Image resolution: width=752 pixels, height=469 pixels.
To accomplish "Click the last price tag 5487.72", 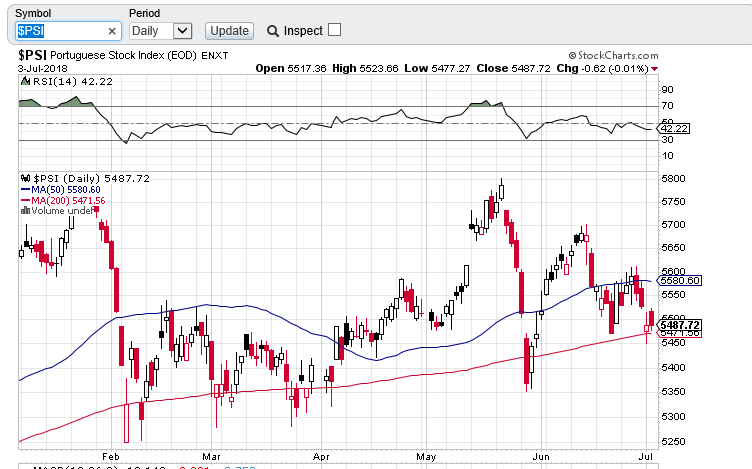I will [x=680, y=325].
